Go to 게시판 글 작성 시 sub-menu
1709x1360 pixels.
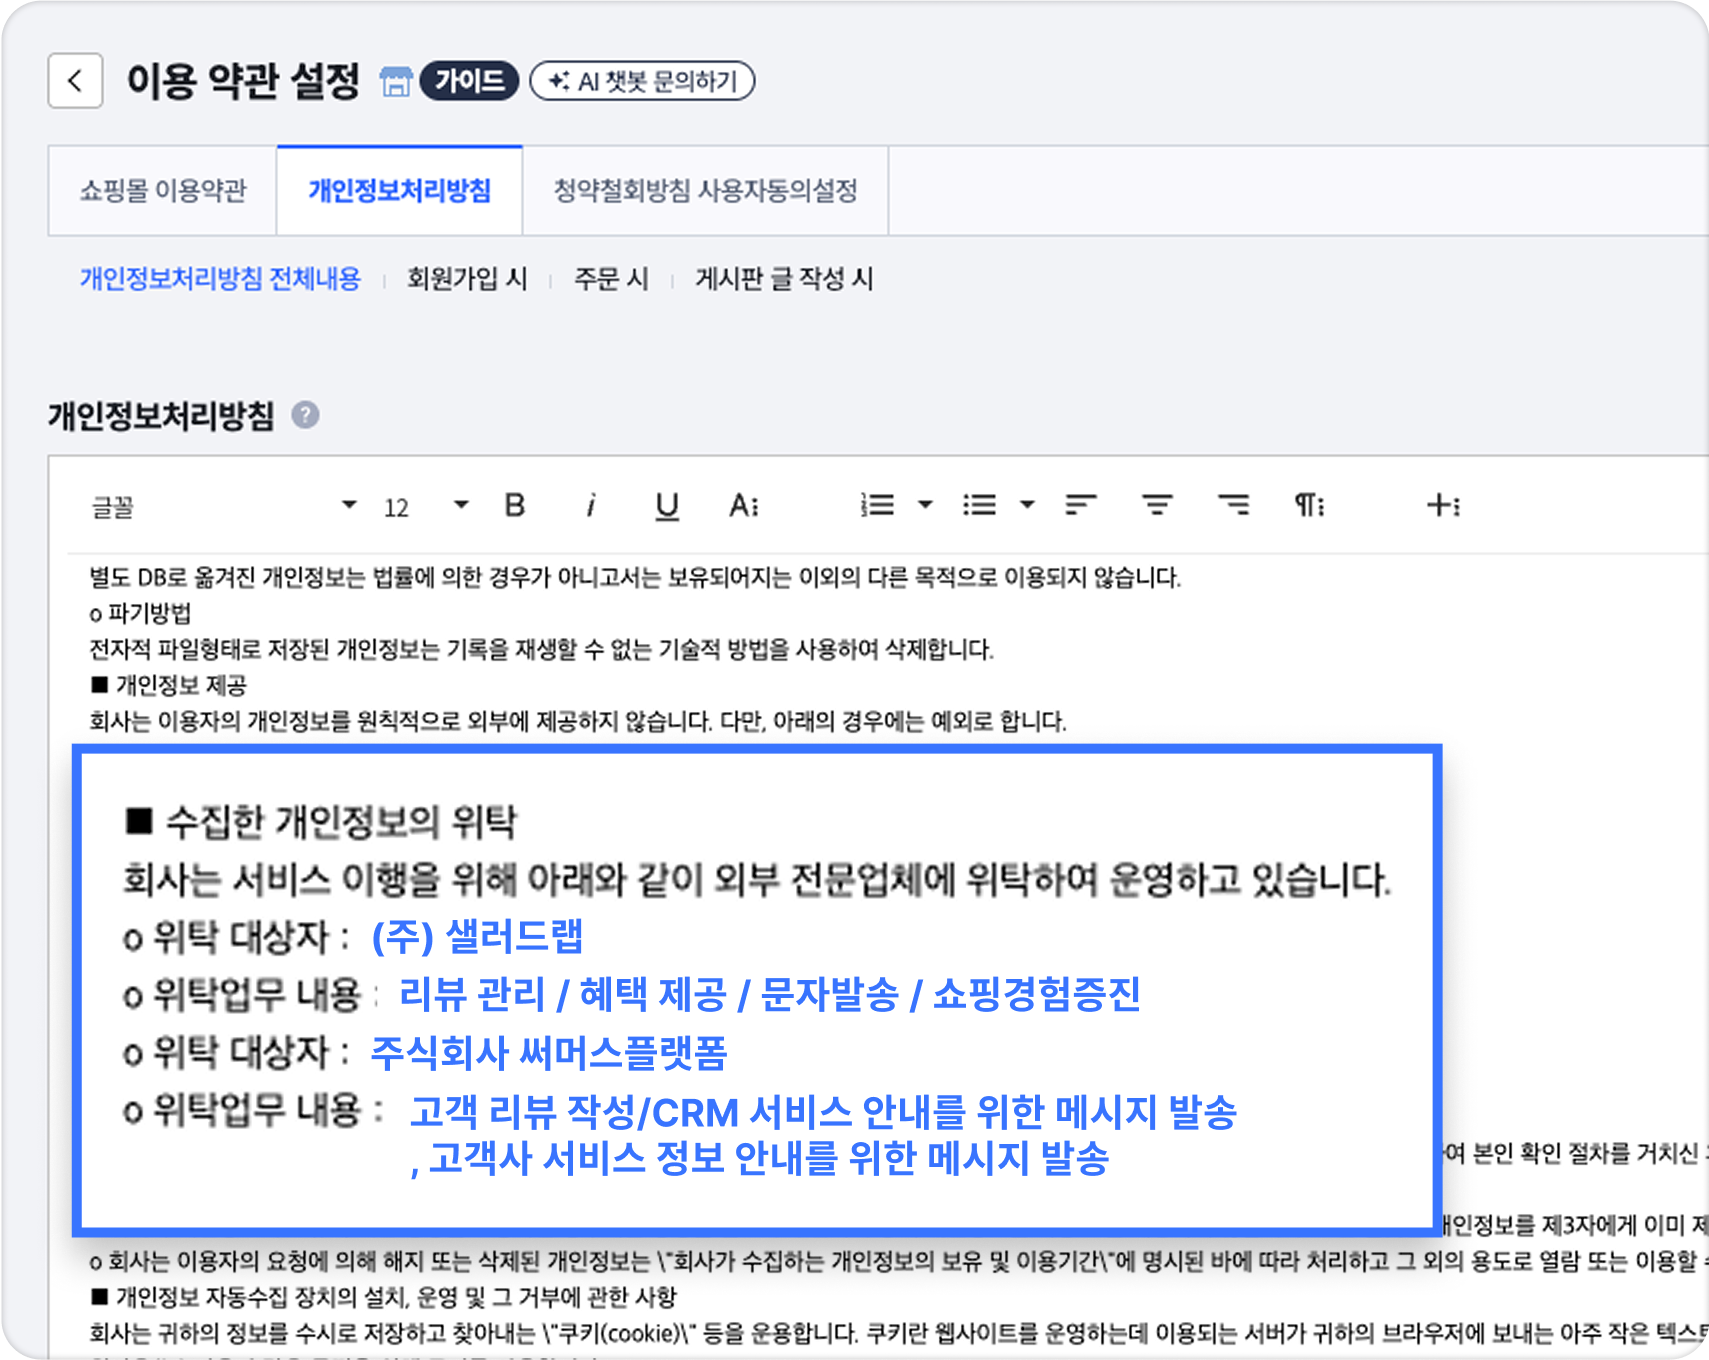784,278
